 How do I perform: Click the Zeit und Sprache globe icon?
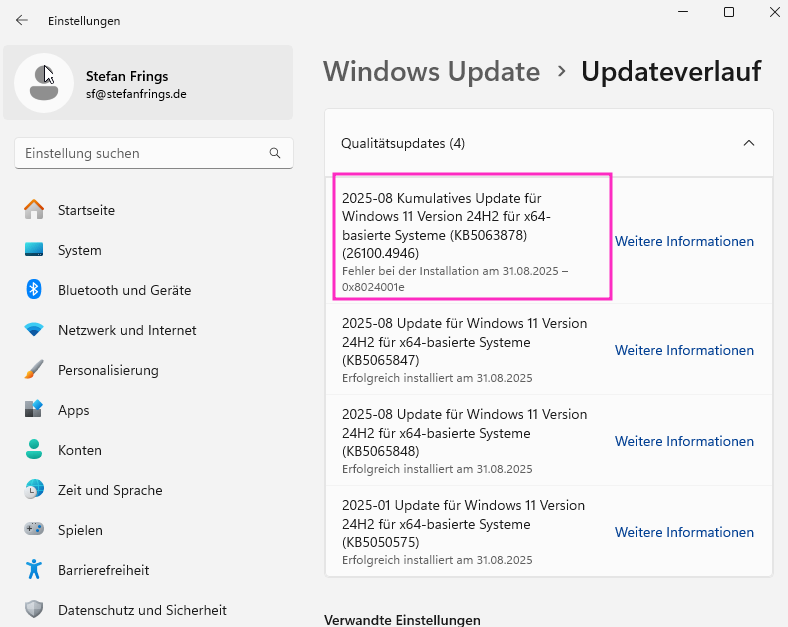[x=34, y=489]
